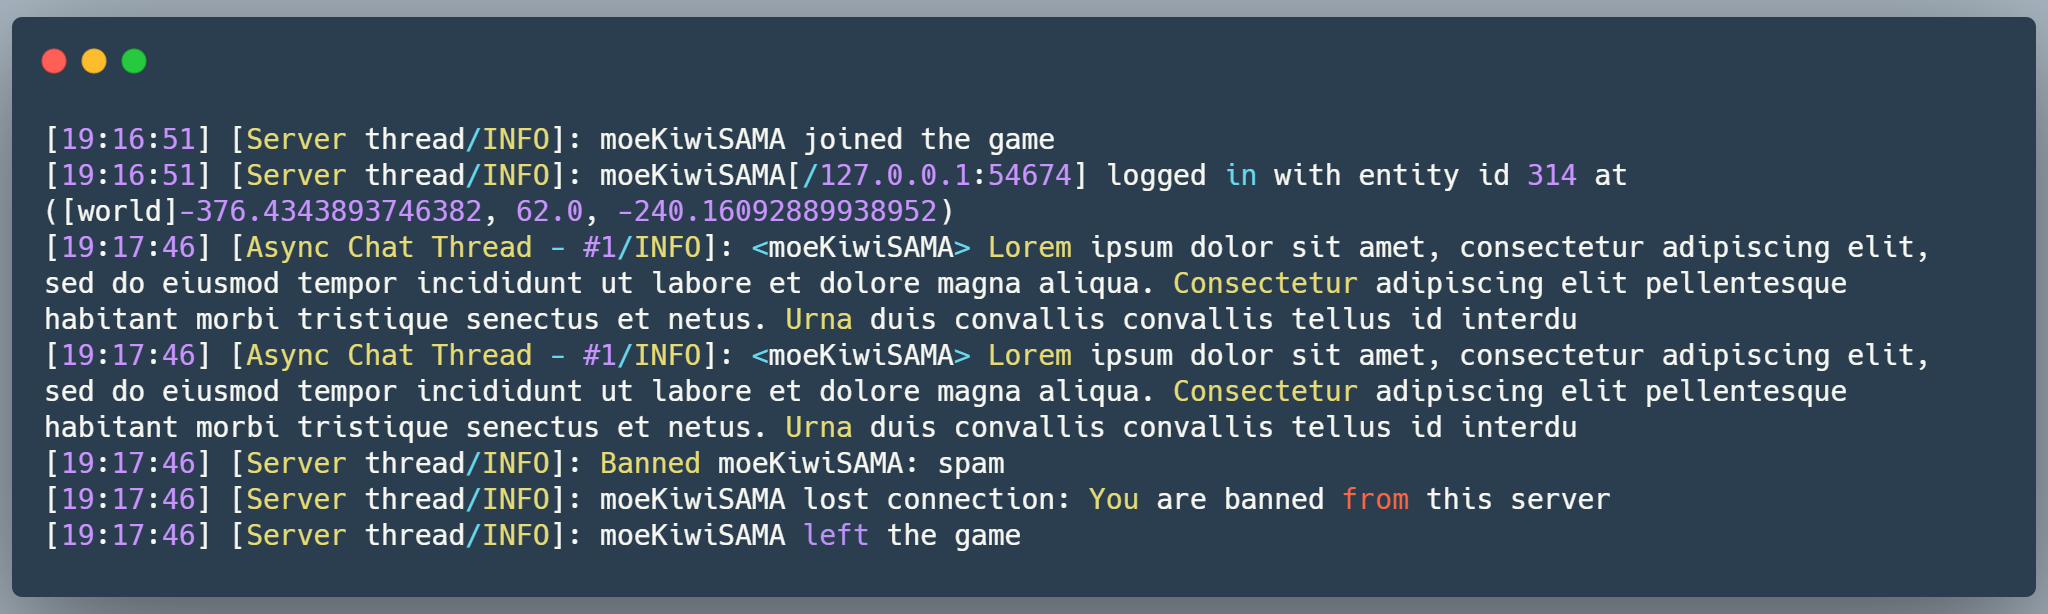This screenshot has height=614, width=2048.
Task: Click the timestamp on the "left the game" line
Action: point(128,535)
